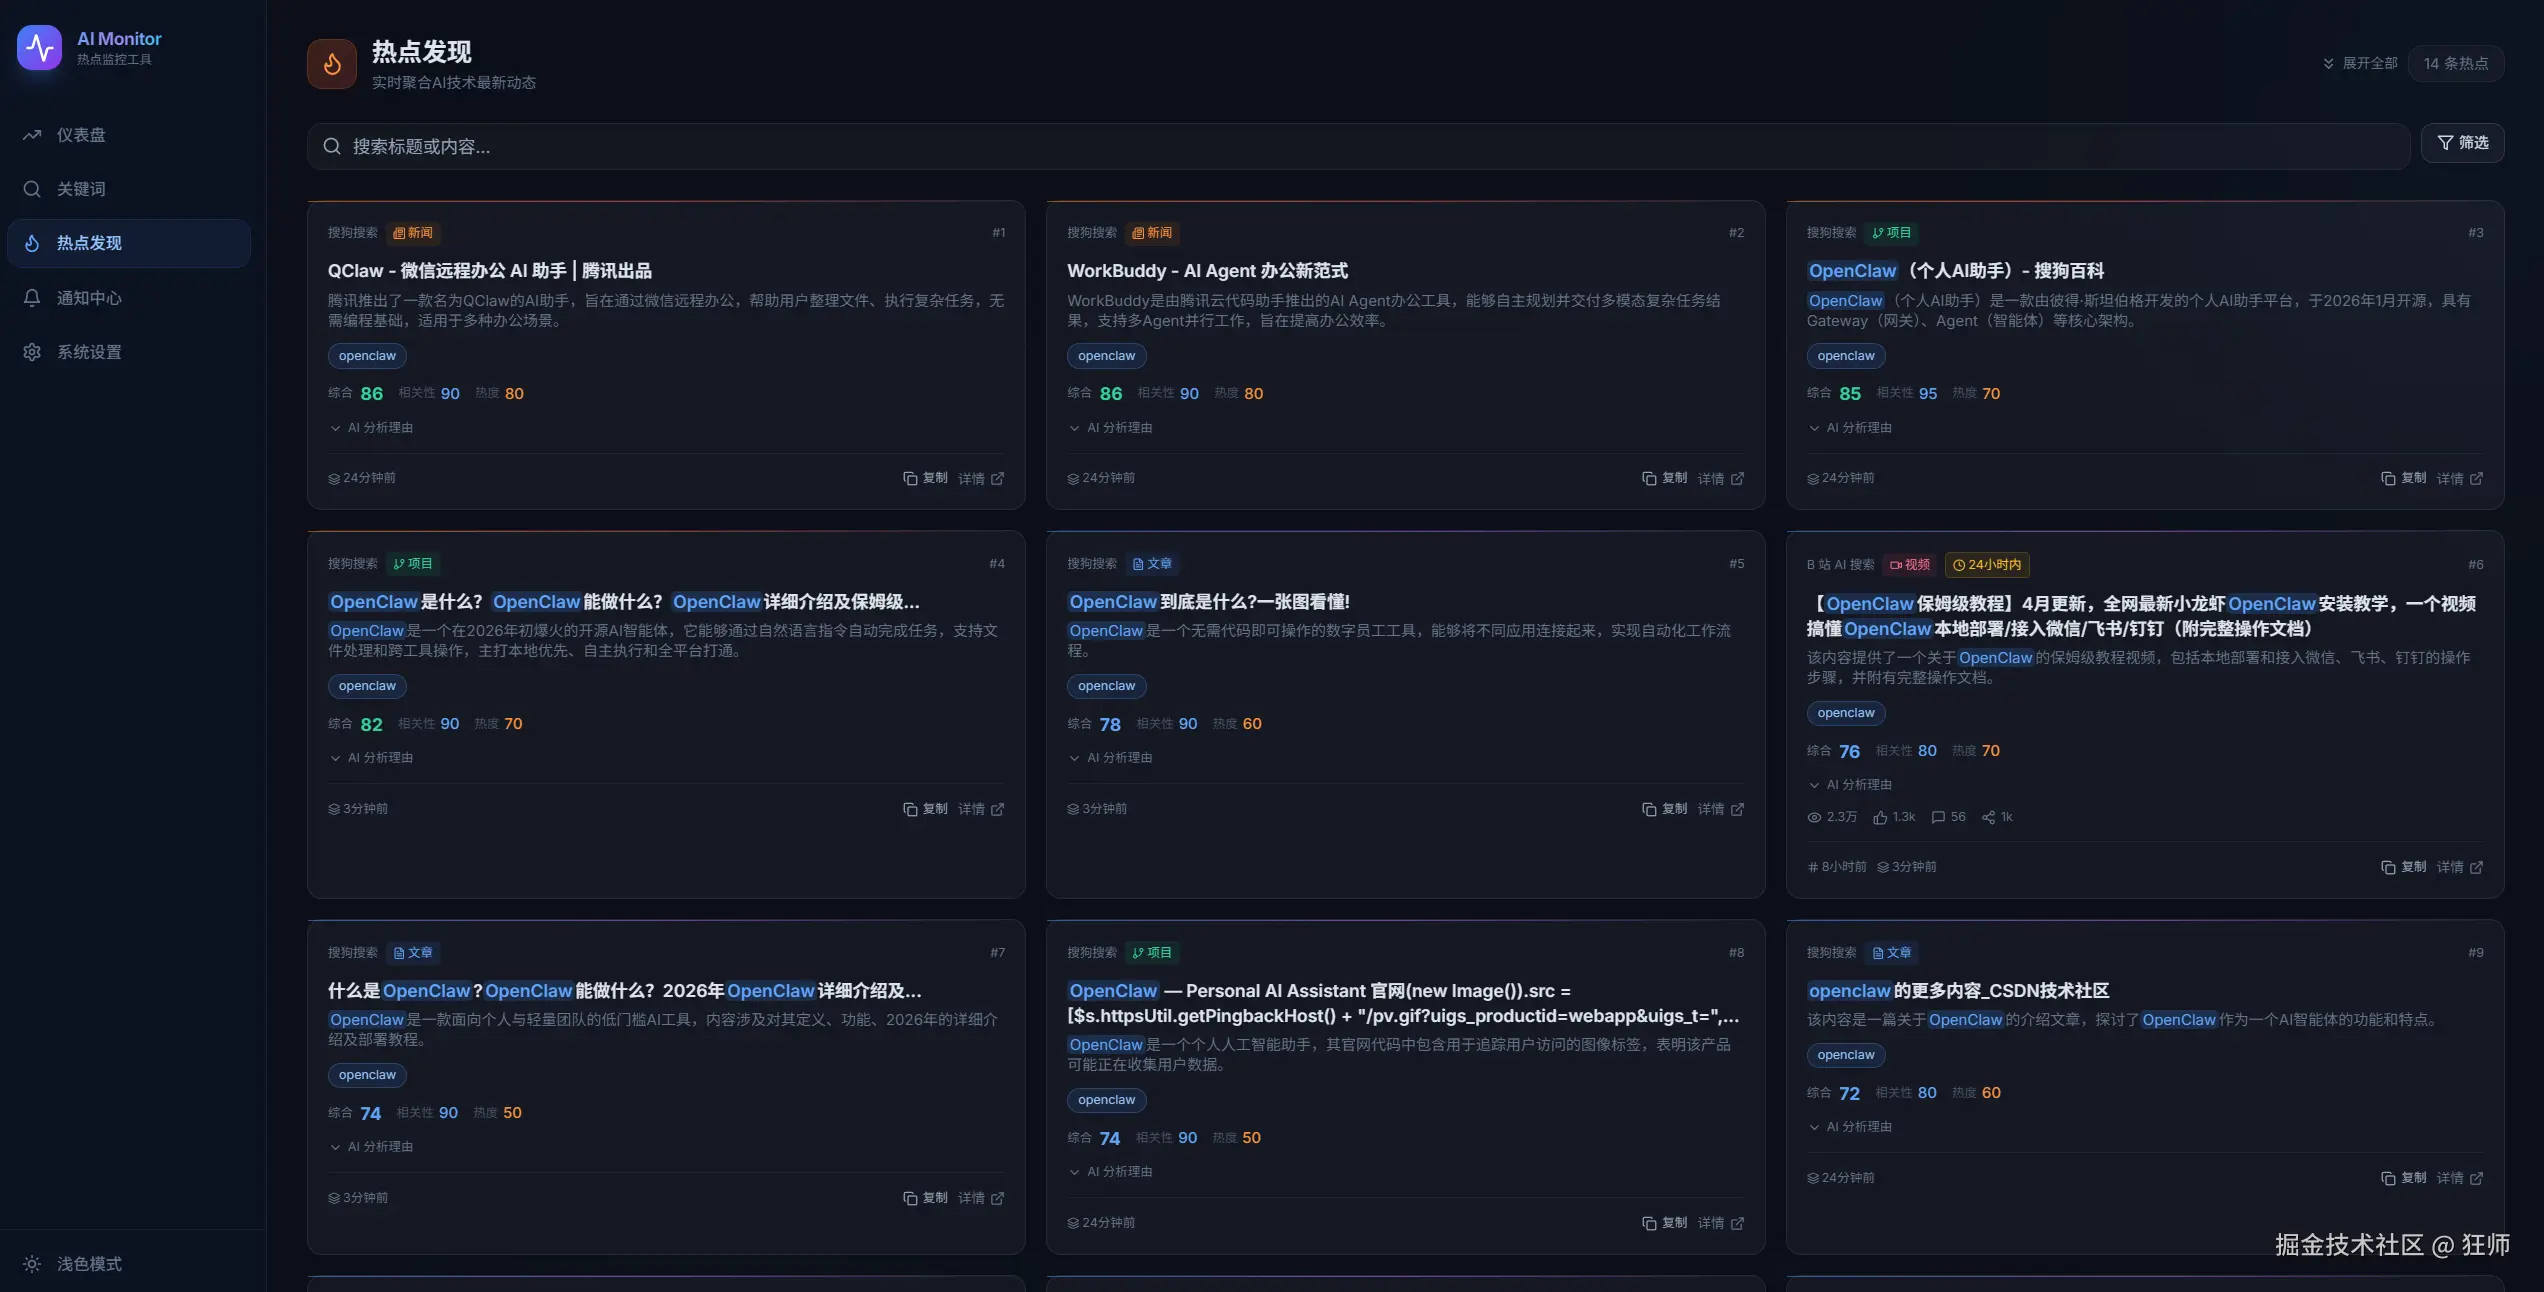Click copy icon on QClaw card
The height and width of the screenshot is (1292, 2544).
[x=909, y=478]
